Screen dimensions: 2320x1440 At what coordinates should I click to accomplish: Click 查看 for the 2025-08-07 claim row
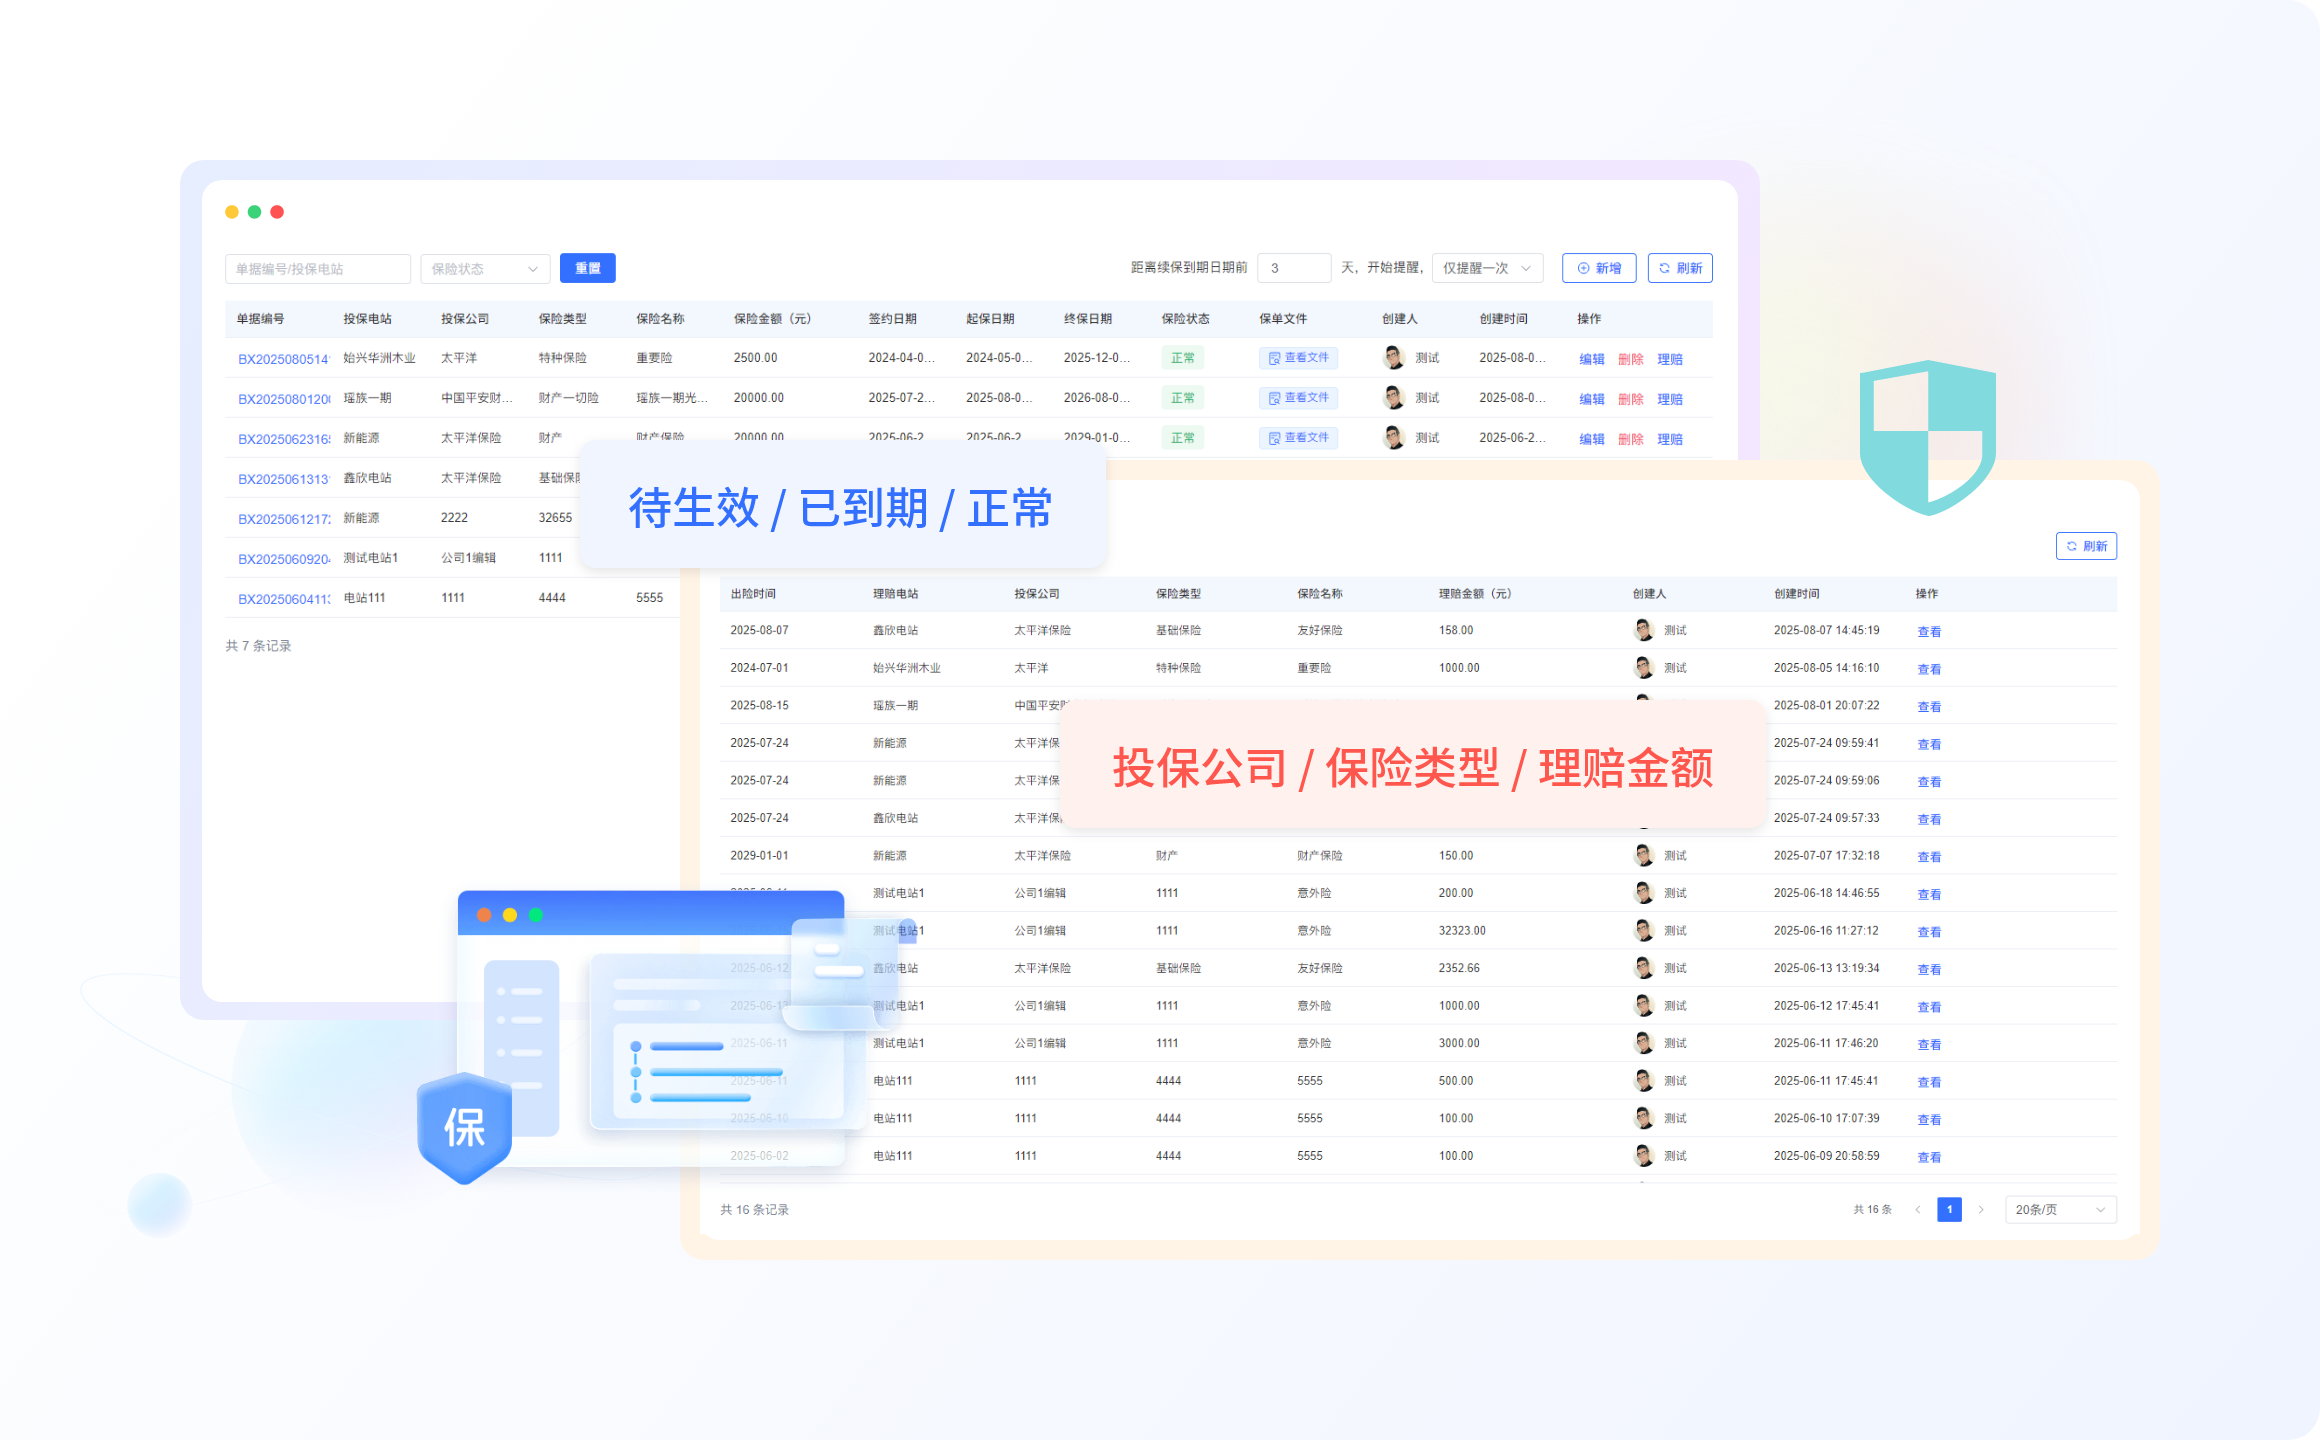tap(1928, 632)
